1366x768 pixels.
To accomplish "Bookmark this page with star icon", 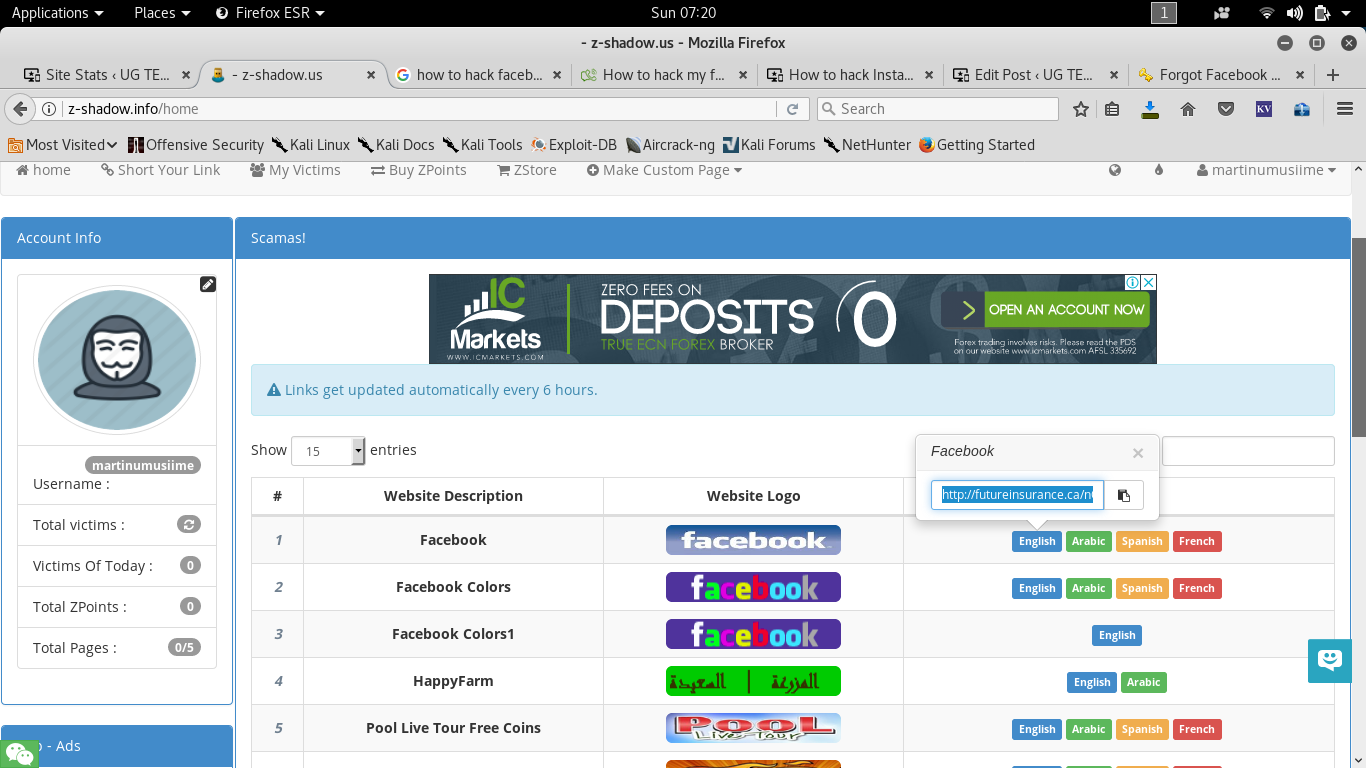I will [1081, 109].
